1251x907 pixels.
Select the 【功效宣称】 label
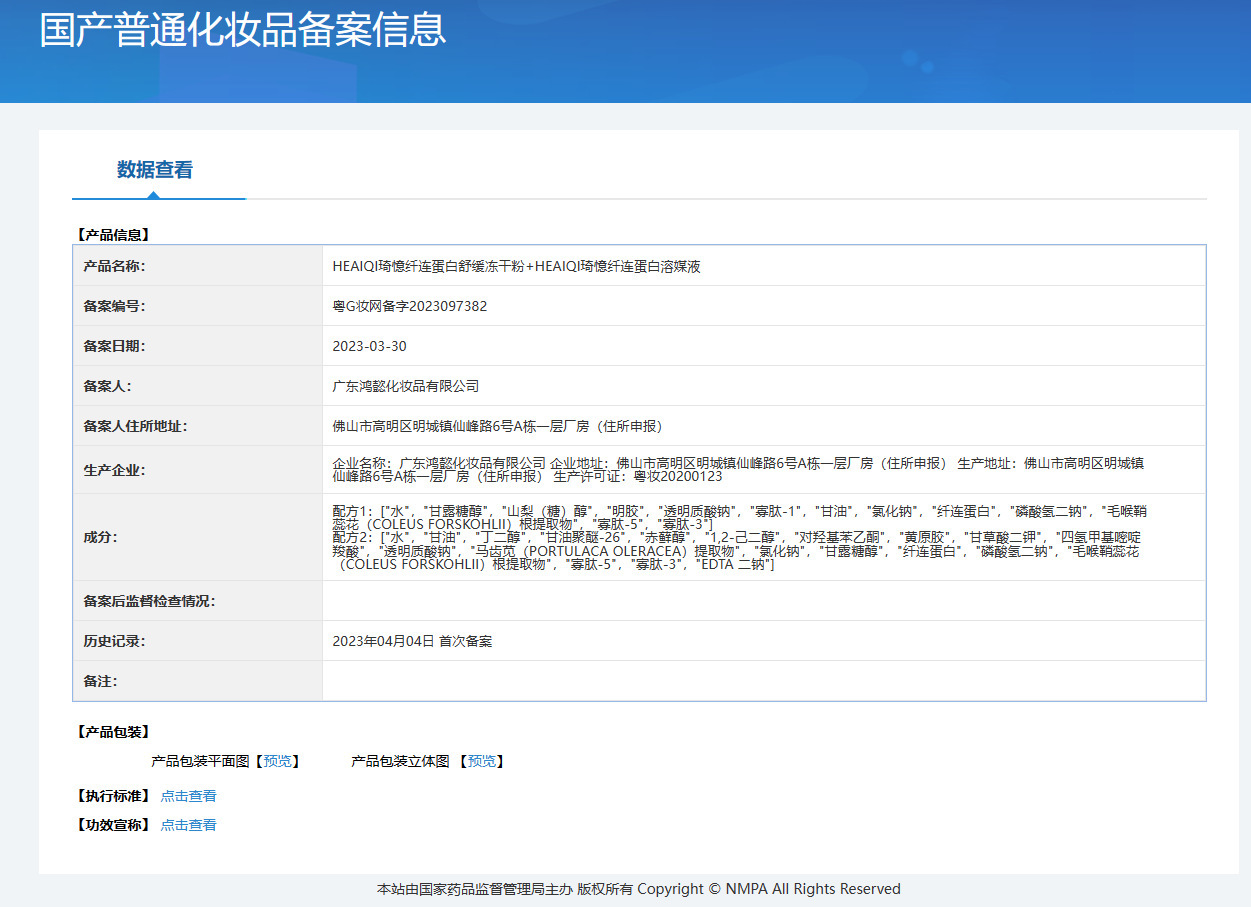(112, 825)
